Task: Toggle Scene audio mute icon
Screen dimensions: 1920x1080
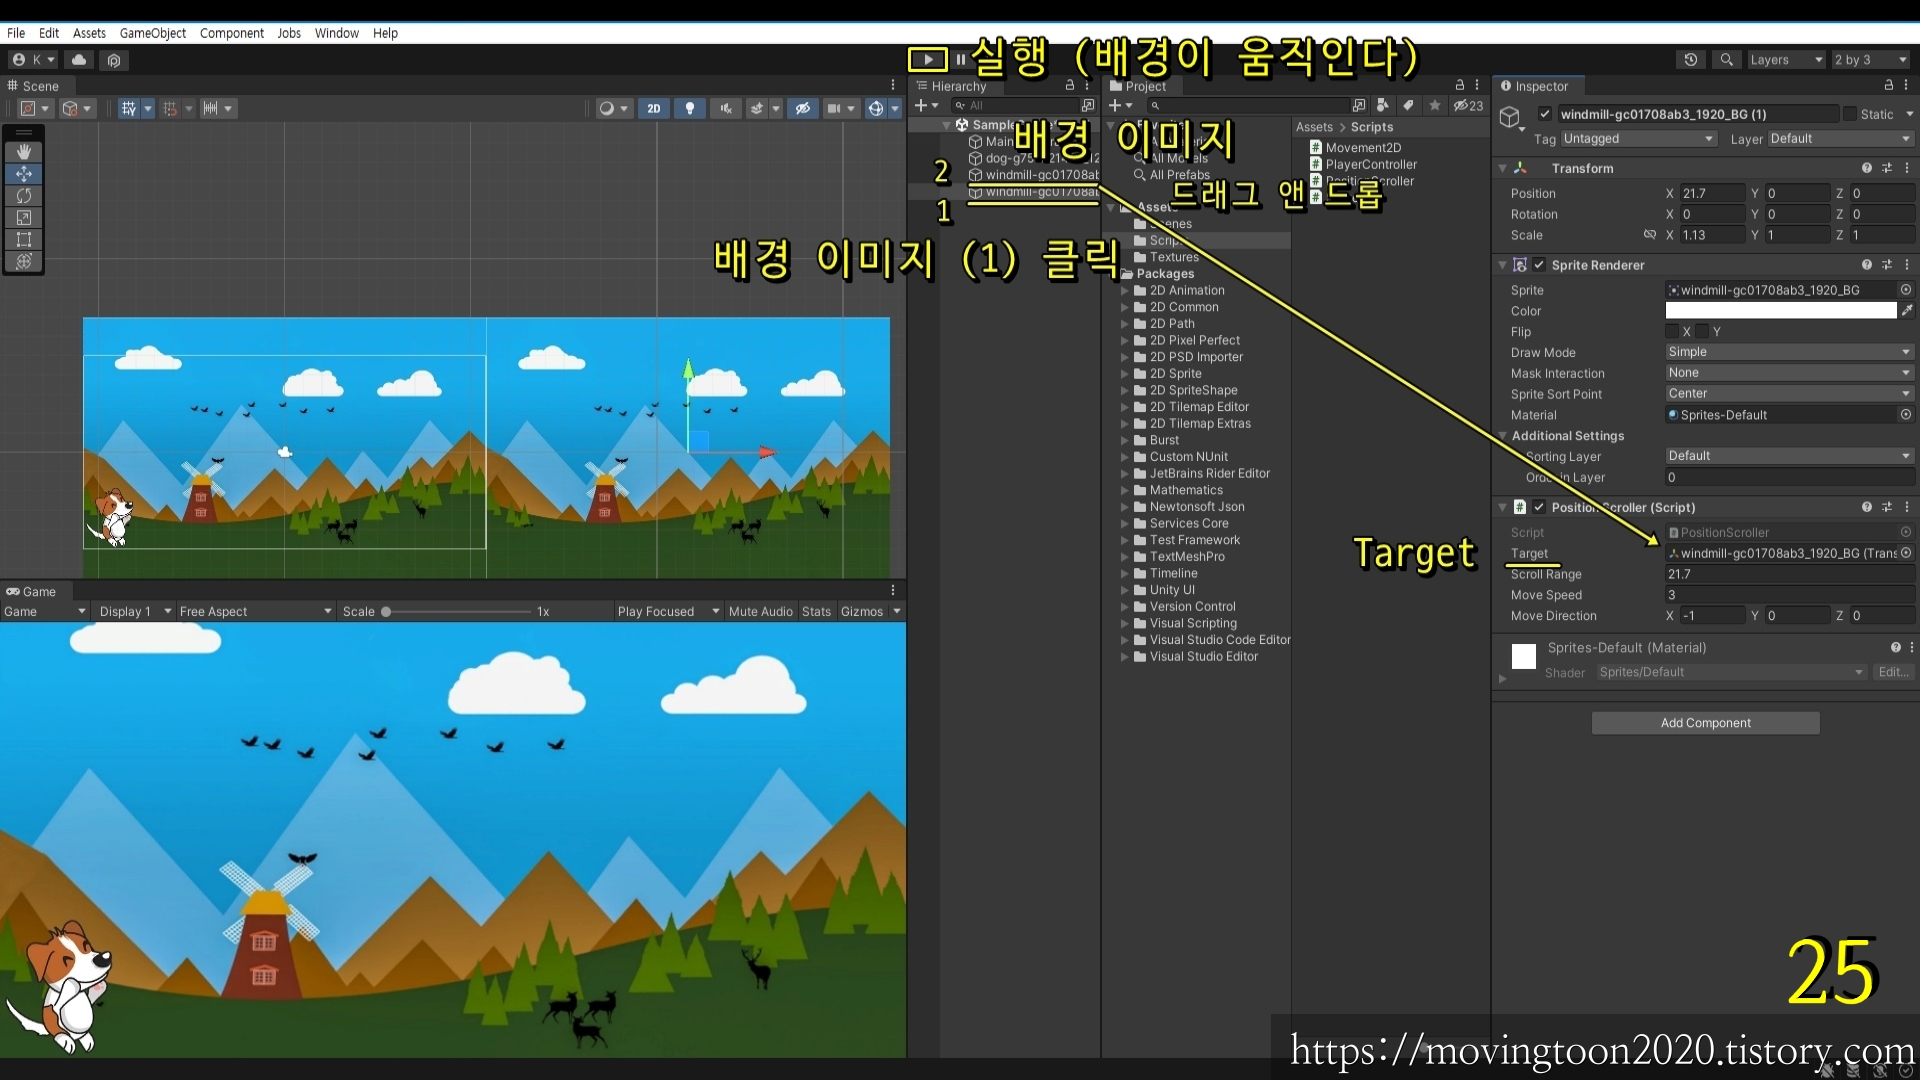Action: 726,108
